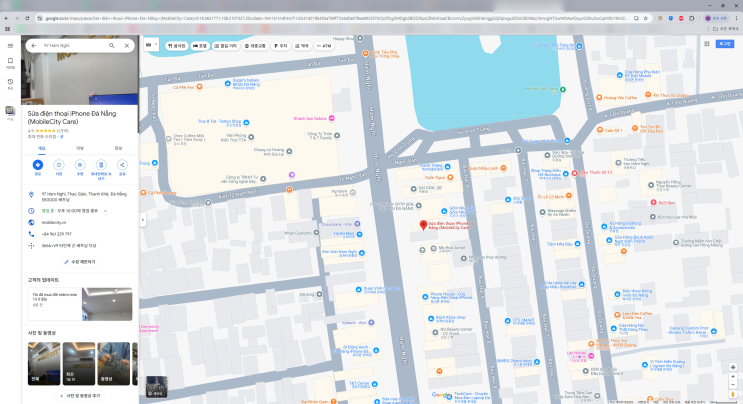Switch to the Reviews tab

coord(80,148)
